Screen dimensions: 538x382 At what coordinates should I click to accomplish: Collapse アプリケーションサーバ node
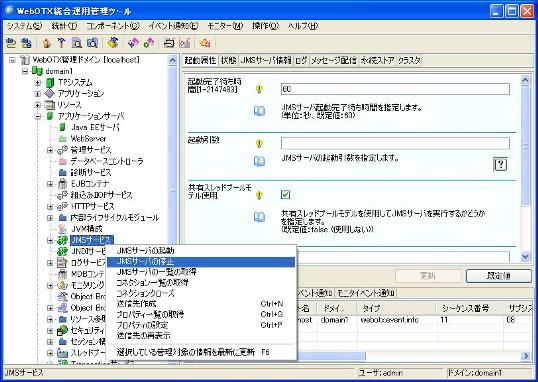tap(38, 116)
